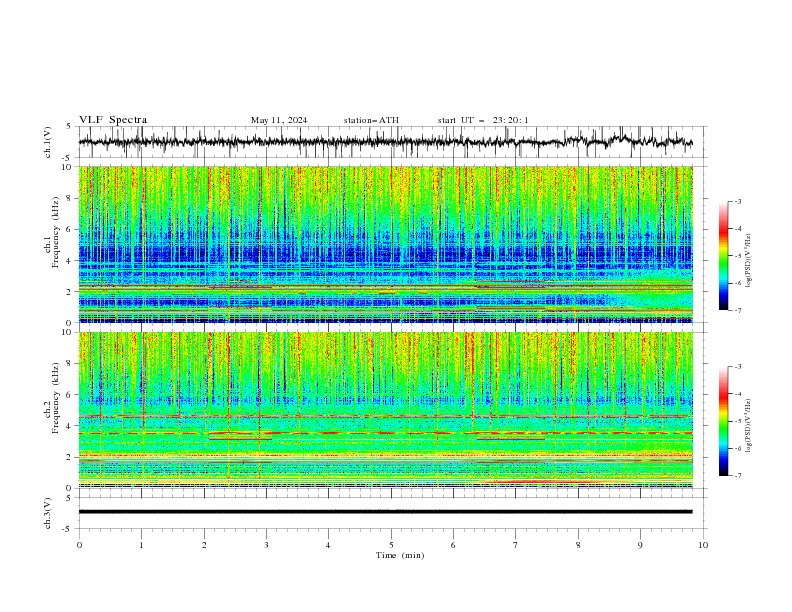Click the flat ch.3 black signal line

pos(385,512)
